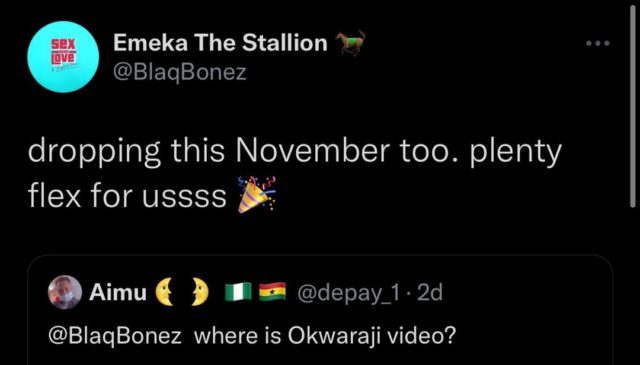Click the Nigerian flag emoji

[238, 293]
